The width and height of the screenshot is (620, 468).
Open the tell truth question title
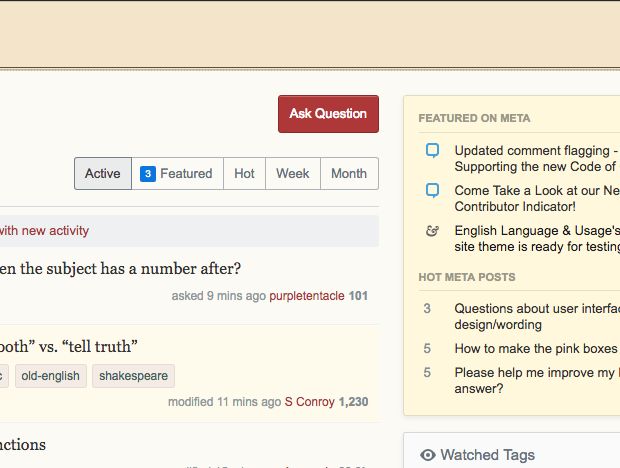coord(69,347)
